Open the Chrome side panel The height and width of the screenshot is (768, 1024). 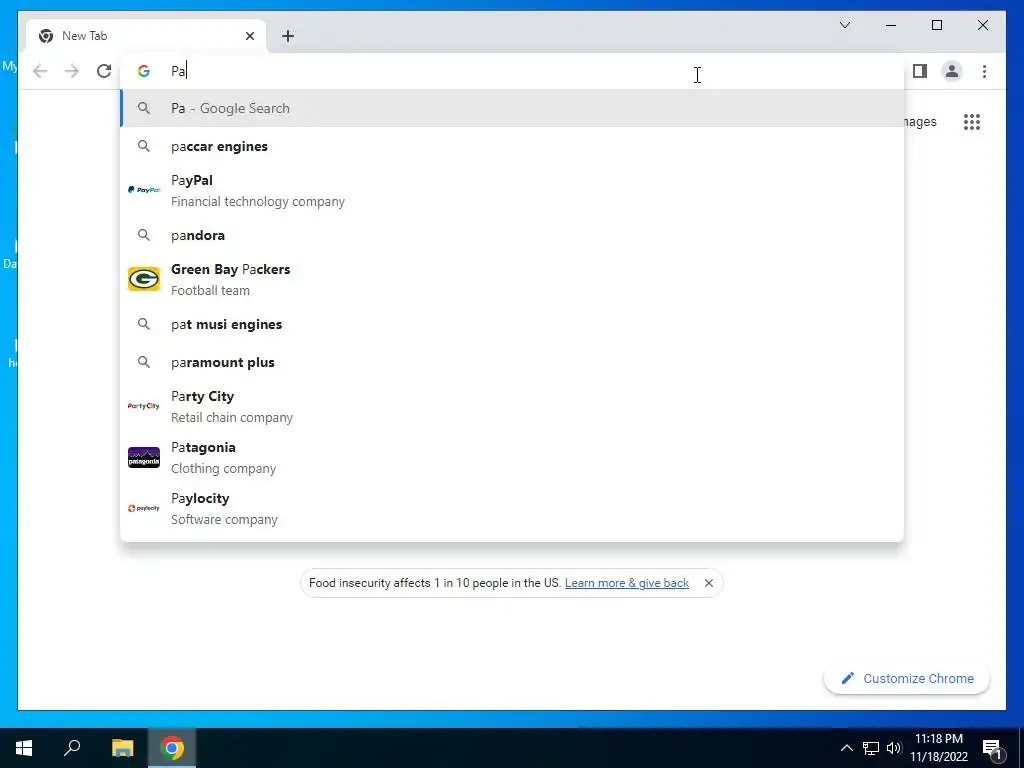tap(920, 71)
